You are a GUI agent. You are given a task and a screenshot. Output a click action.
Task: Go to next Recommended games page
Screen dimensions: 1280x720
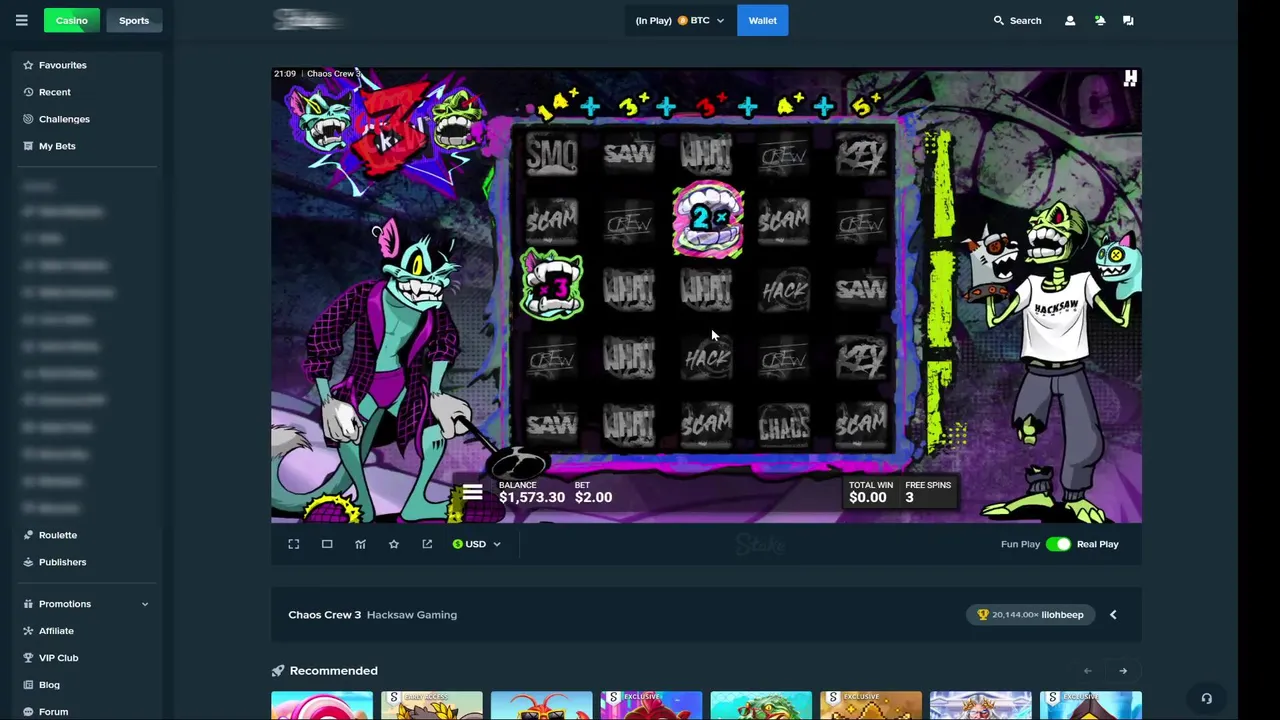coord(1123,671)
